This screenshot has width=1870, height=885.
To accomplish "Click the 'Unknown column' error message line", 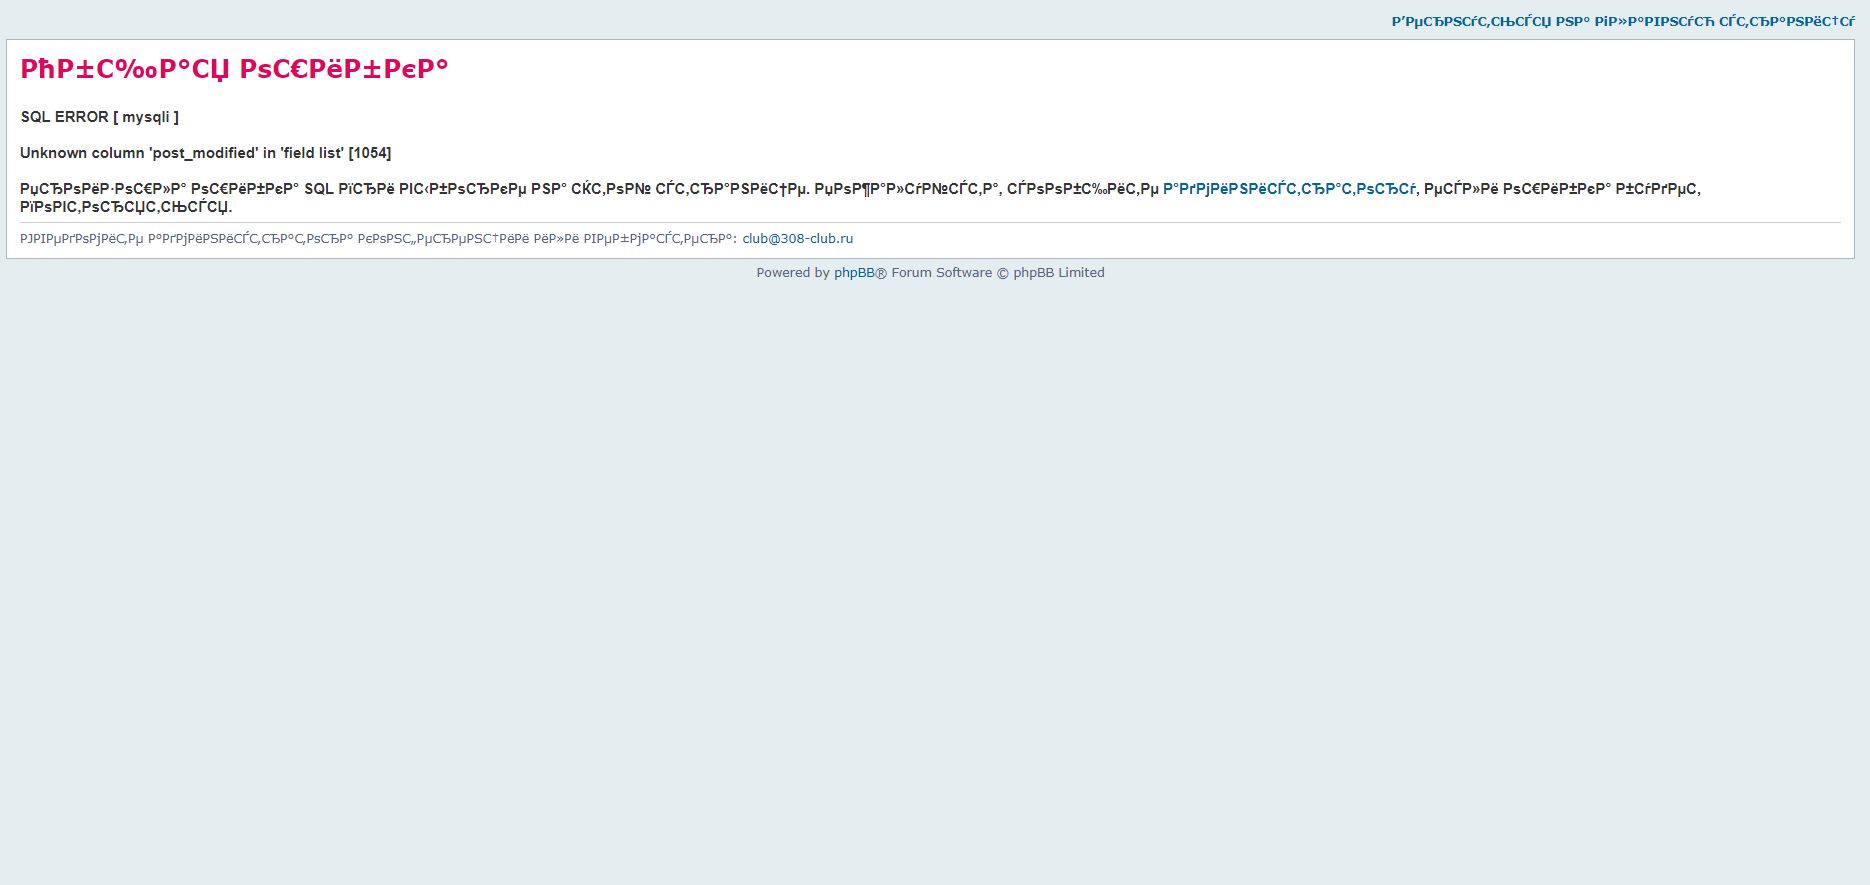I will 205,153.
